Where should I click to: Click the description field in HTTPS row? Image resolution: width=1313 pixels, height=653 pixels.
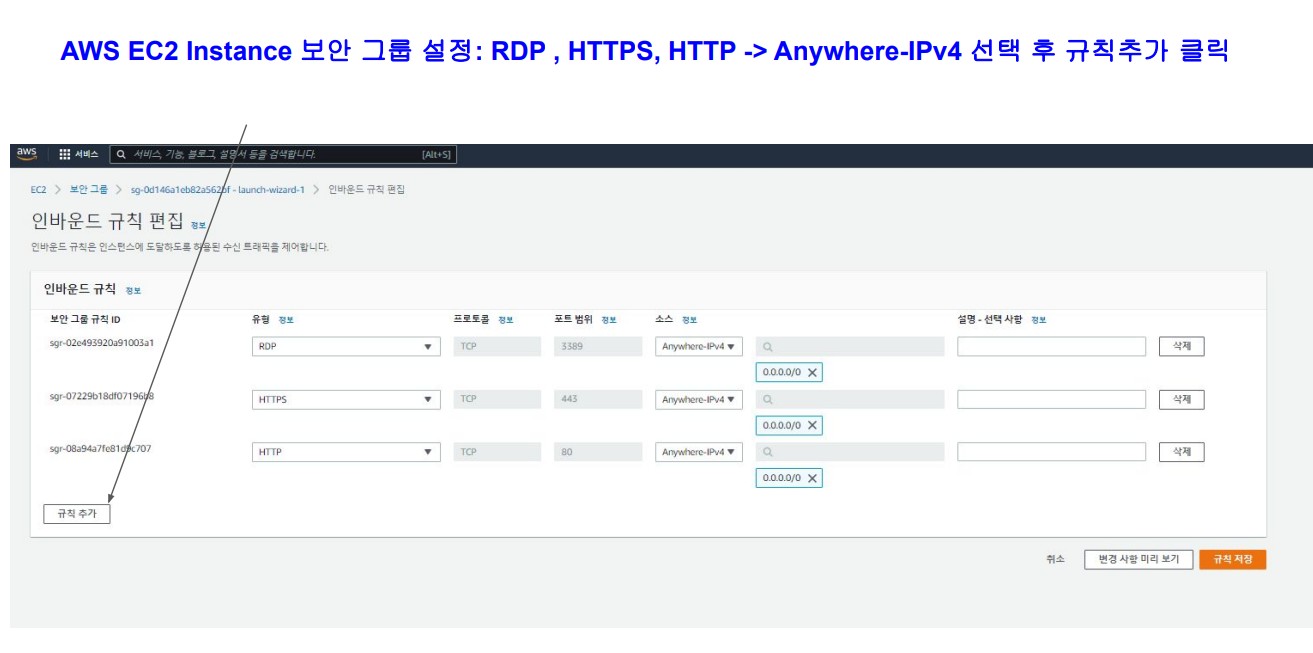point(1051,399)
